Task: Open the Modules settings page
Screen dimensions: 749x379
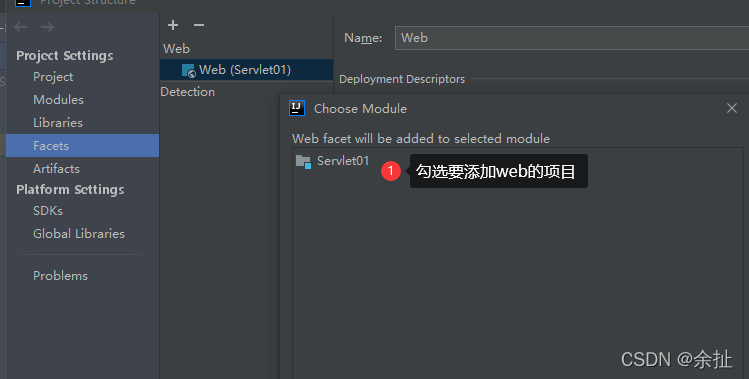Action: 58,100
